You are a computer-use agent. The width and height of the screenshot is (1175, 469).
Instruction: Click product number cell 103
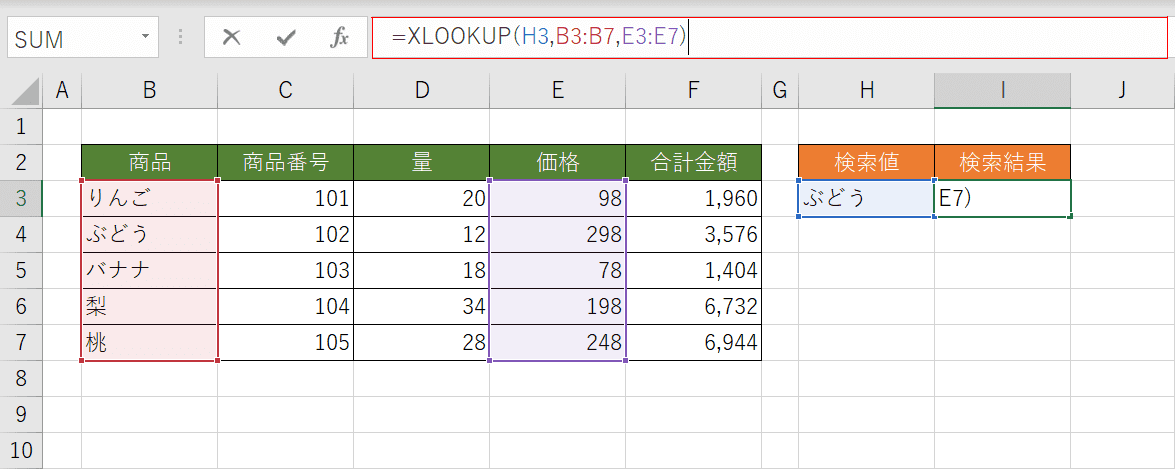point(286,270)
